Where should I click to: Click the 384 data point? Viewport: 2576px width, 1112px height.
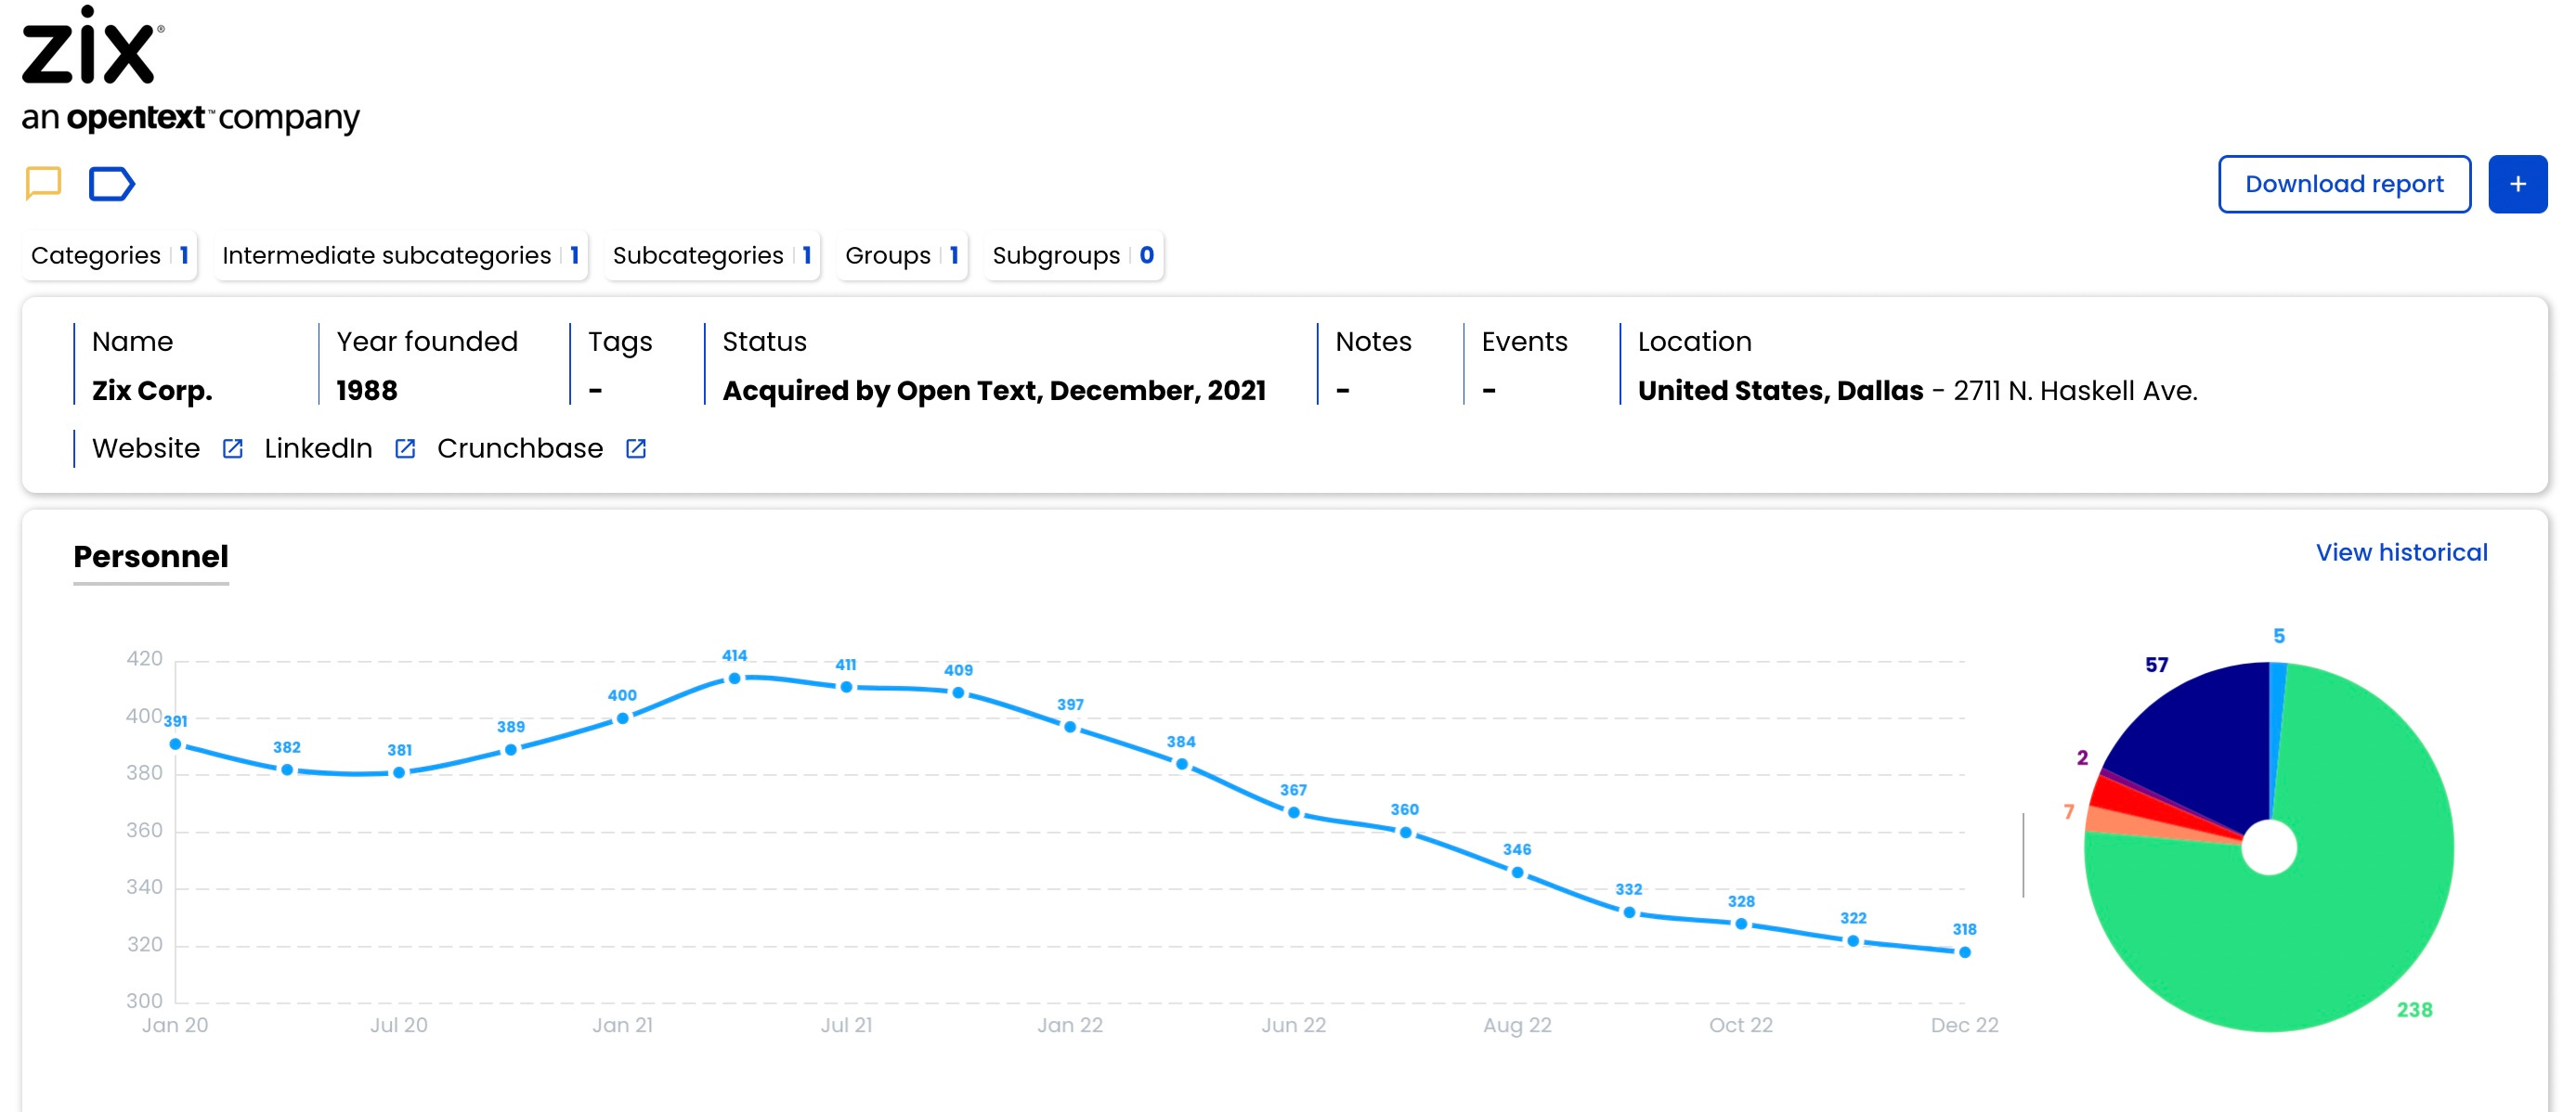1182,764
